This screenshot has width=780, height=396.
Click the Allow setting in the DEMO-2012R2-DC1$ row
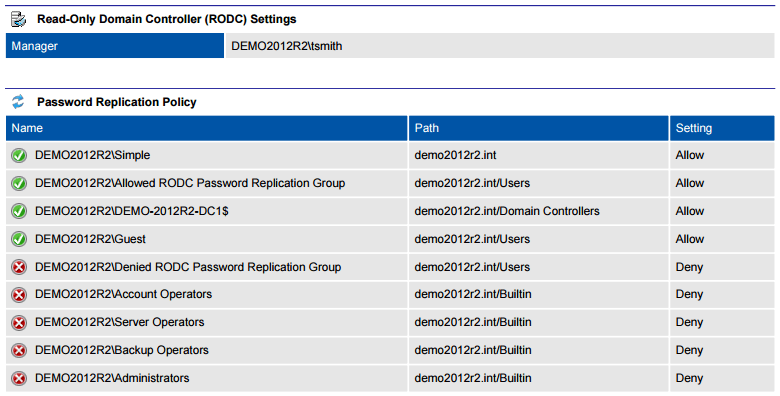(689, 211)
